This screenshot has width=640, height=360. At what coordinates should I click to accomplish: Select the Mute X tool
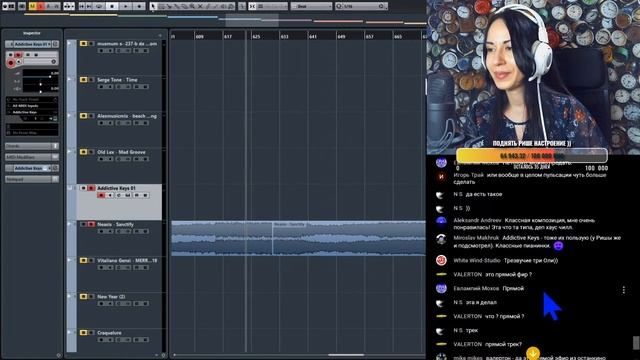pos(200,7)
